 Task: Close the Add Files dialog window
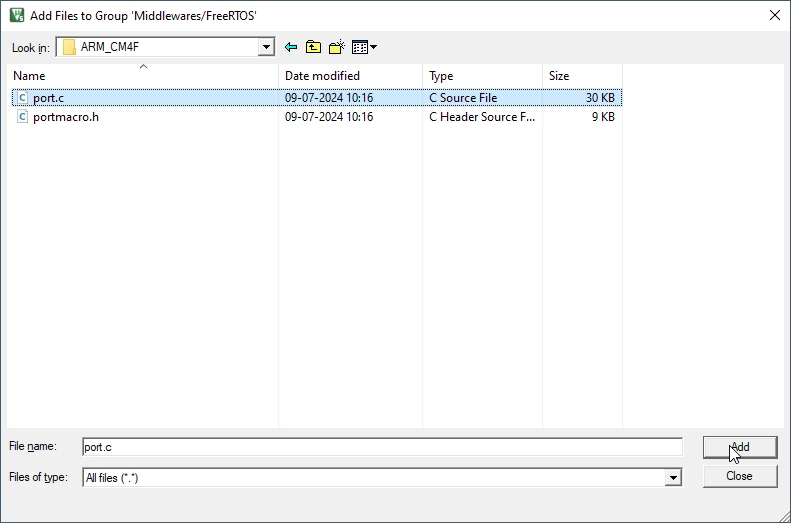tap(774, 15)
